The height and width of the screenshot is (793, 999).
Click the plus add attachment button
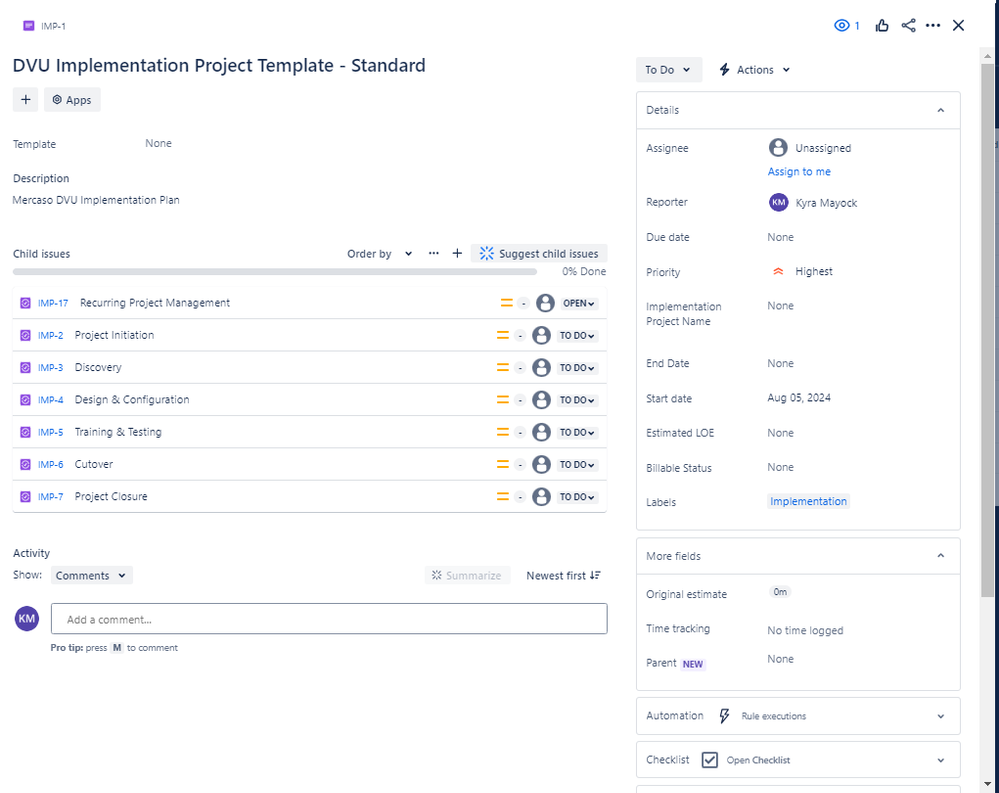click(x=25, y=100)
